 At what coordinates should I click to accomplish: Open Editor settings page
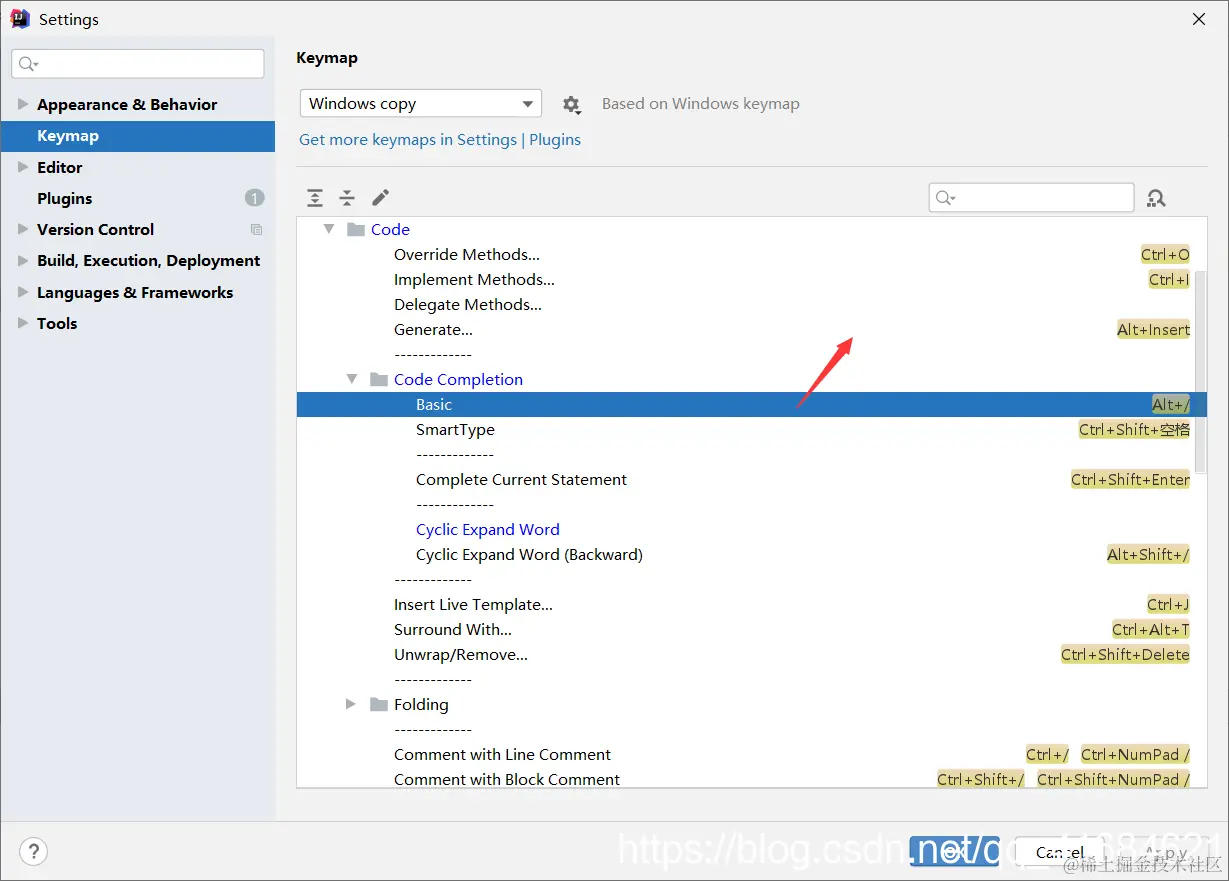60,167
